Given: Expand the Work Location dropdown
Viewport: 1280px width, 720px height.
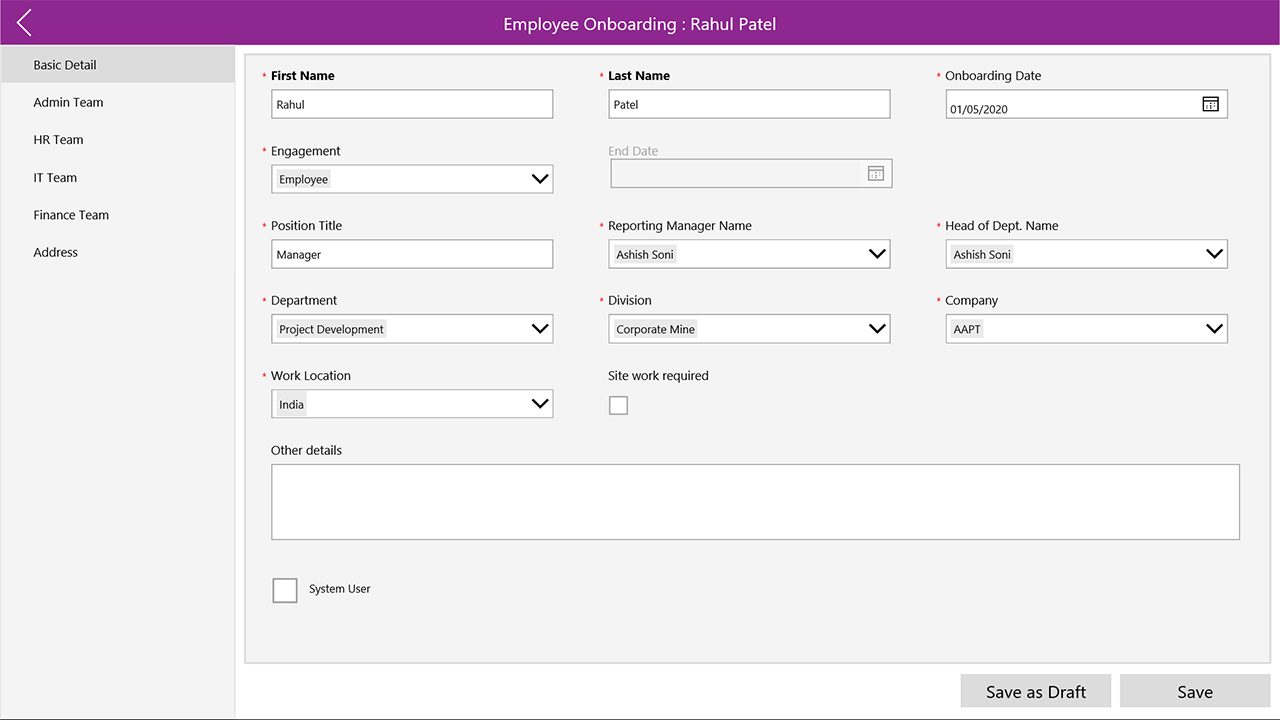Looking at the screenshot, I should pos(540,404).
